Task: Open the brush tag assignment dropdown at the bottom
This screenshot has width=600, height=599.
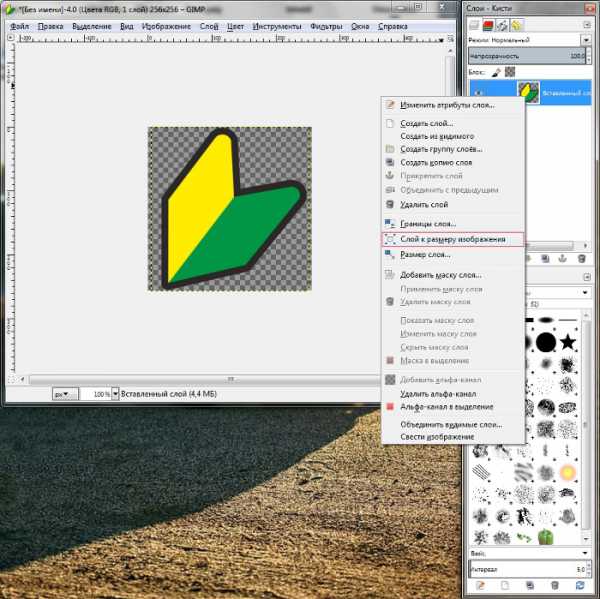Action: coord(585,553)
